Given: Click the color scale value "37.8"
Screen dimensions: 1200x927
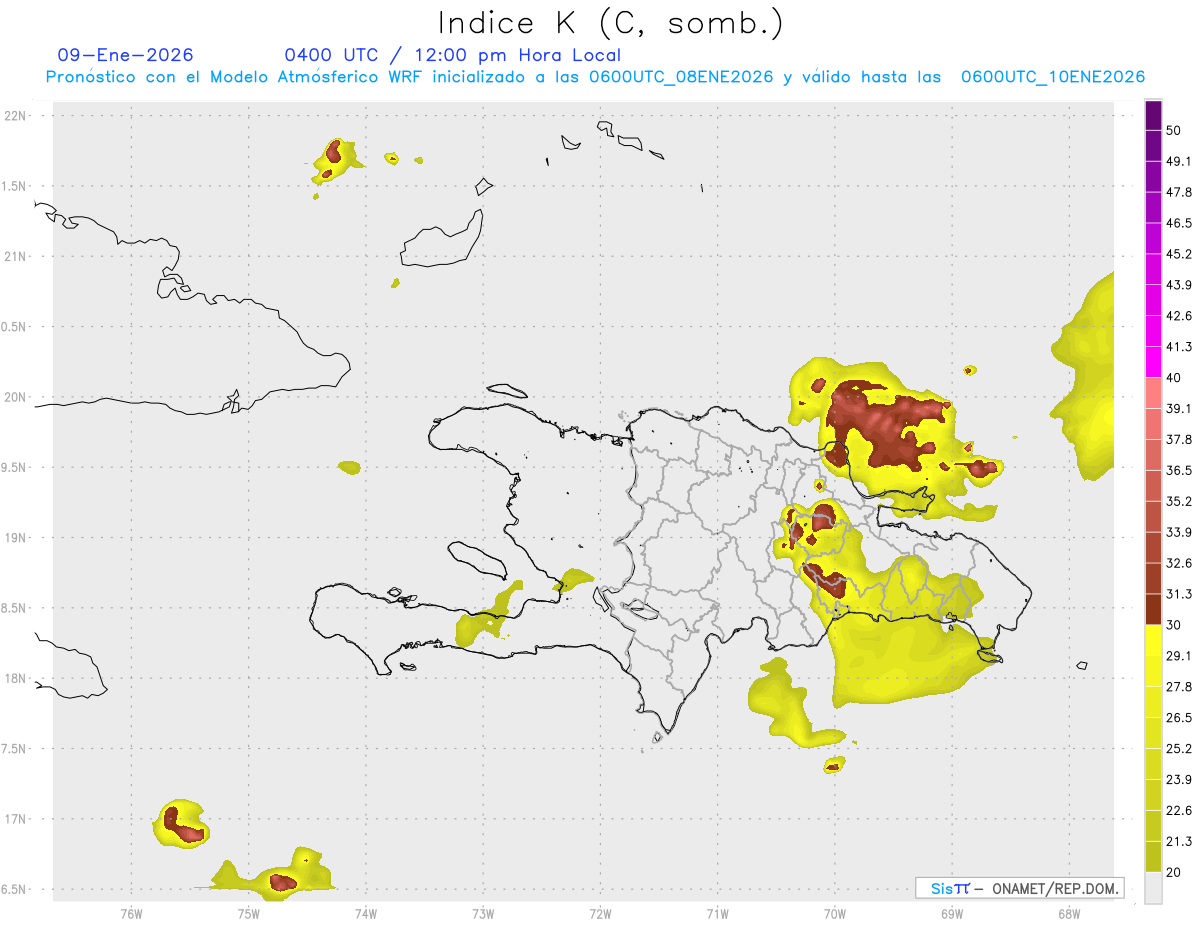Looking at the screenshot, I should (x=1179, y=439).
